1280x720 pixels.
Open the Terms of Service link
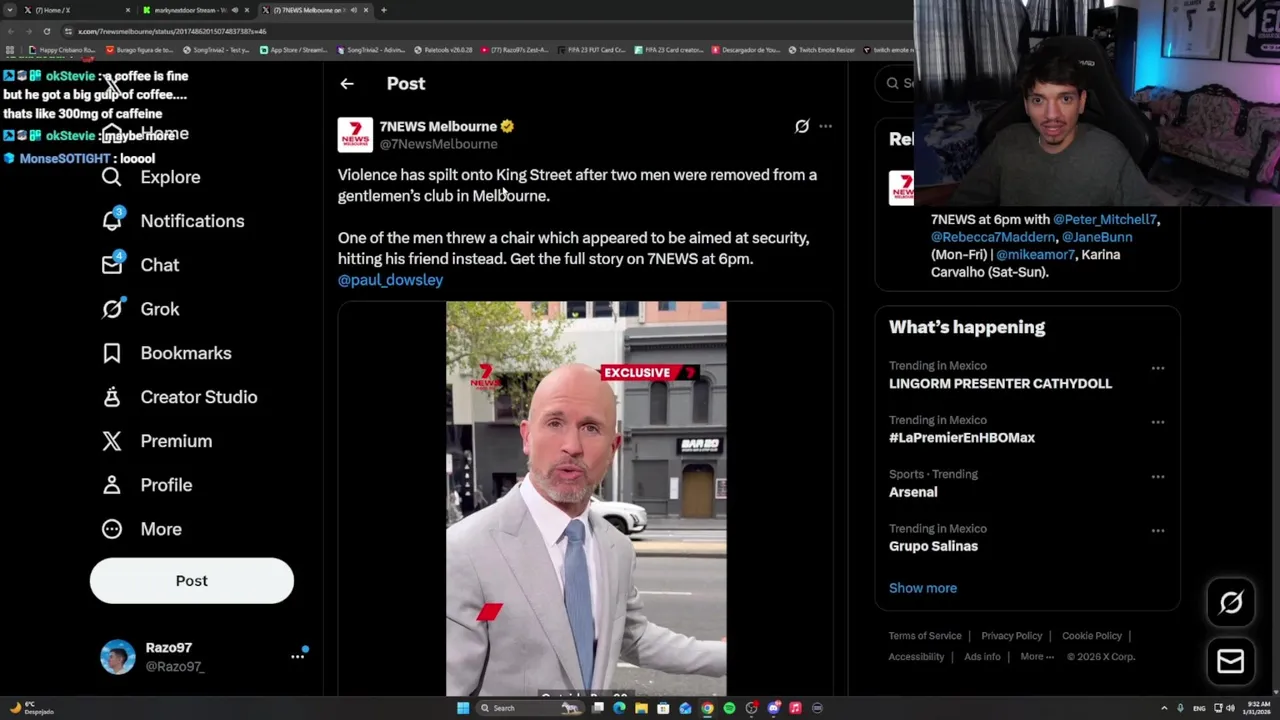925,636
